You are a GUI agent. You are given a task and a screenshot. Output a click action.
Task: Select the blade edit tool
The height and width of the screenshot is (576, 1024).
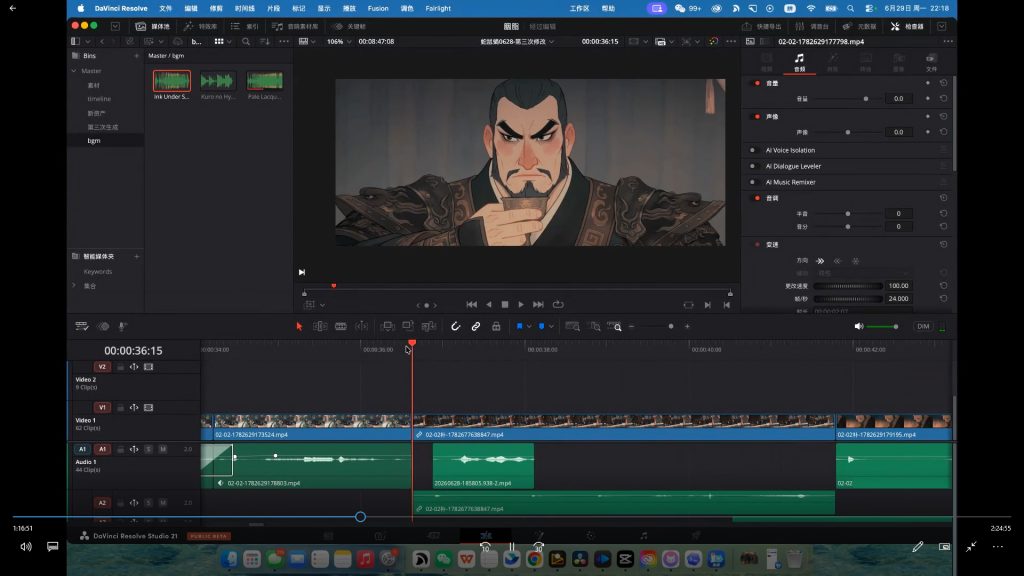click(341, 327)
